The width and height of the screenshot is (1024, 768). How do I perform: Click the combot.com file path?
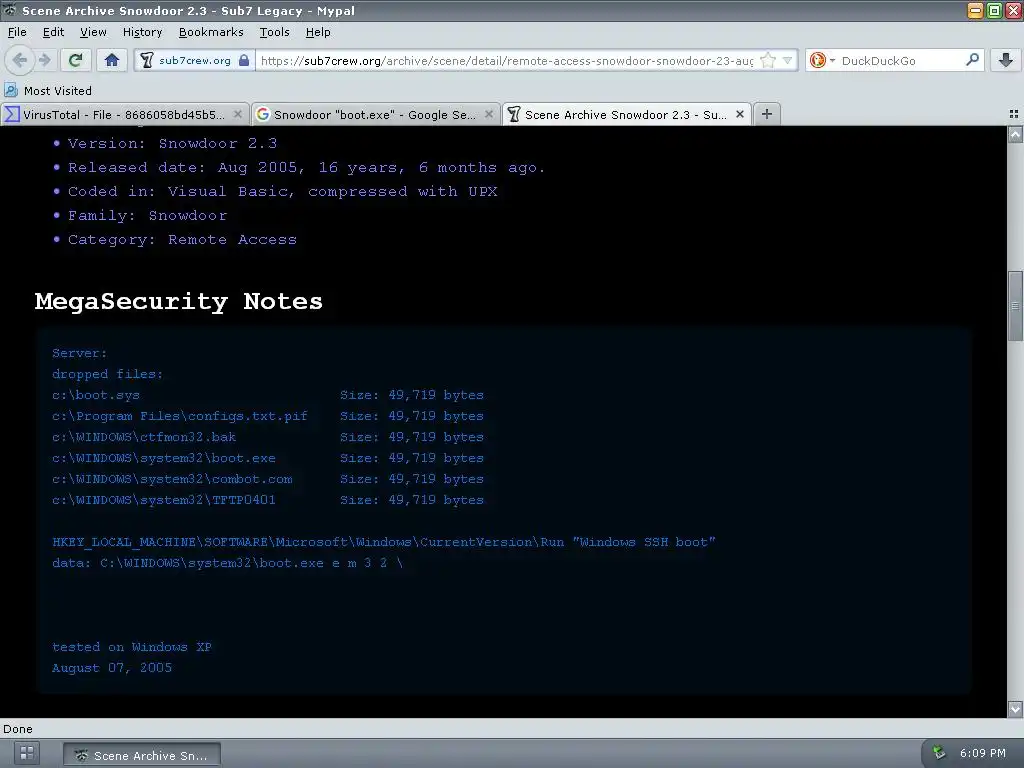(172, 479)
